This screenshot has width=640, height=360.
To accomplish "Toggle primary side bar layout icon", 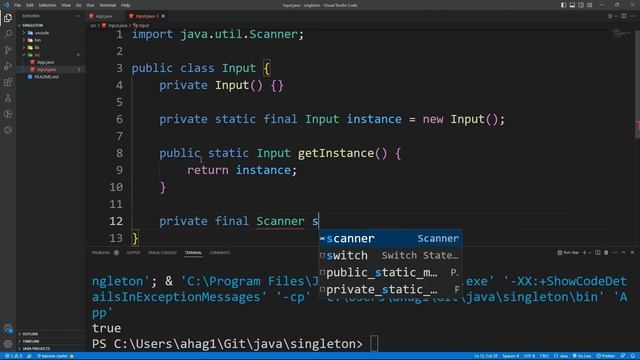I will coord(563,5).
